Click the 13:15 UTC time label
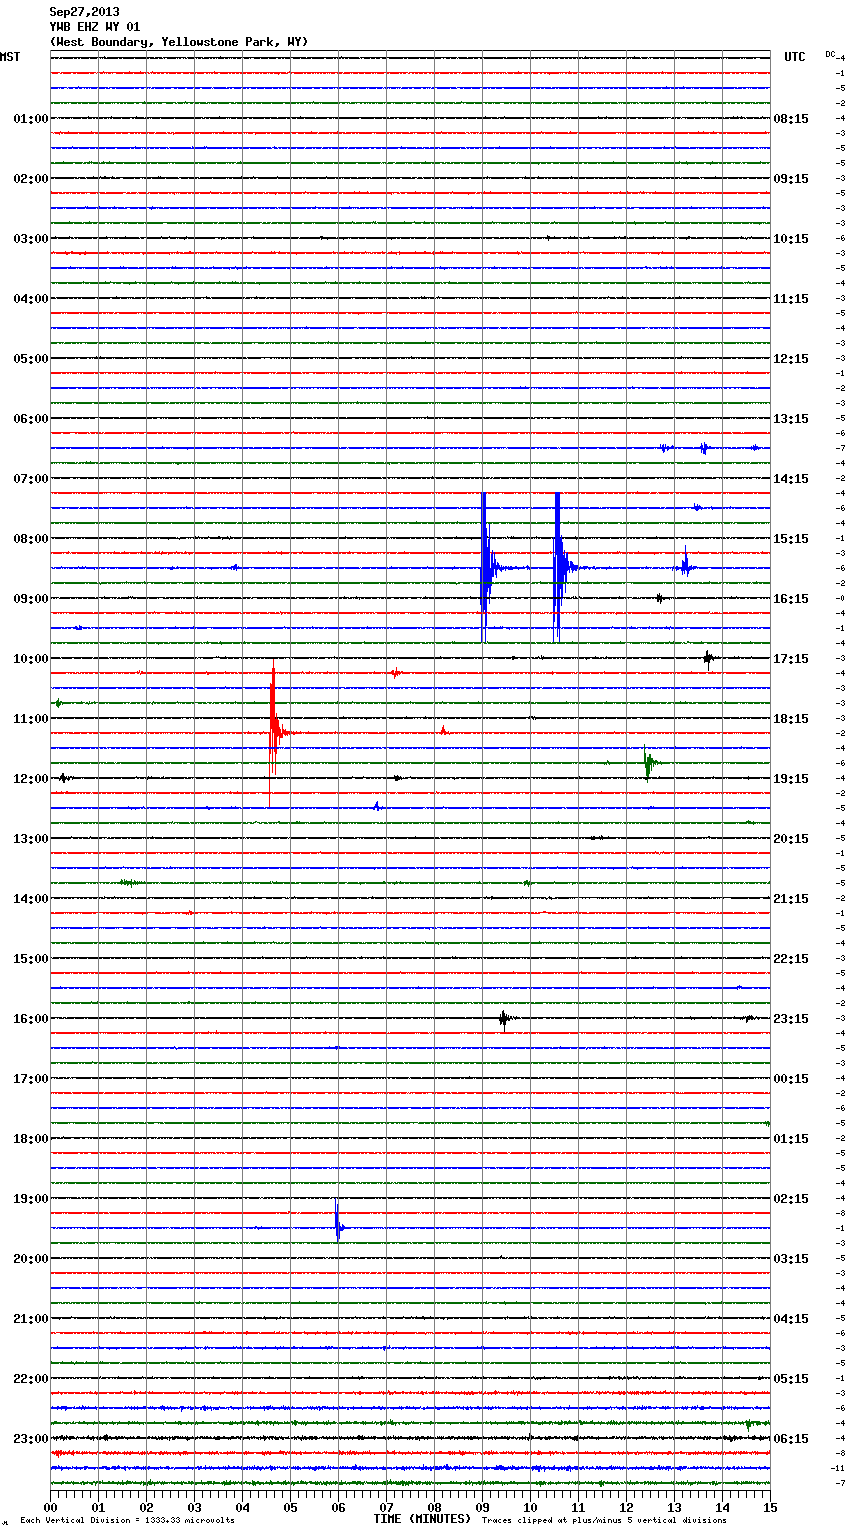This screenshot has height=1534, width=850. (791, 419)
